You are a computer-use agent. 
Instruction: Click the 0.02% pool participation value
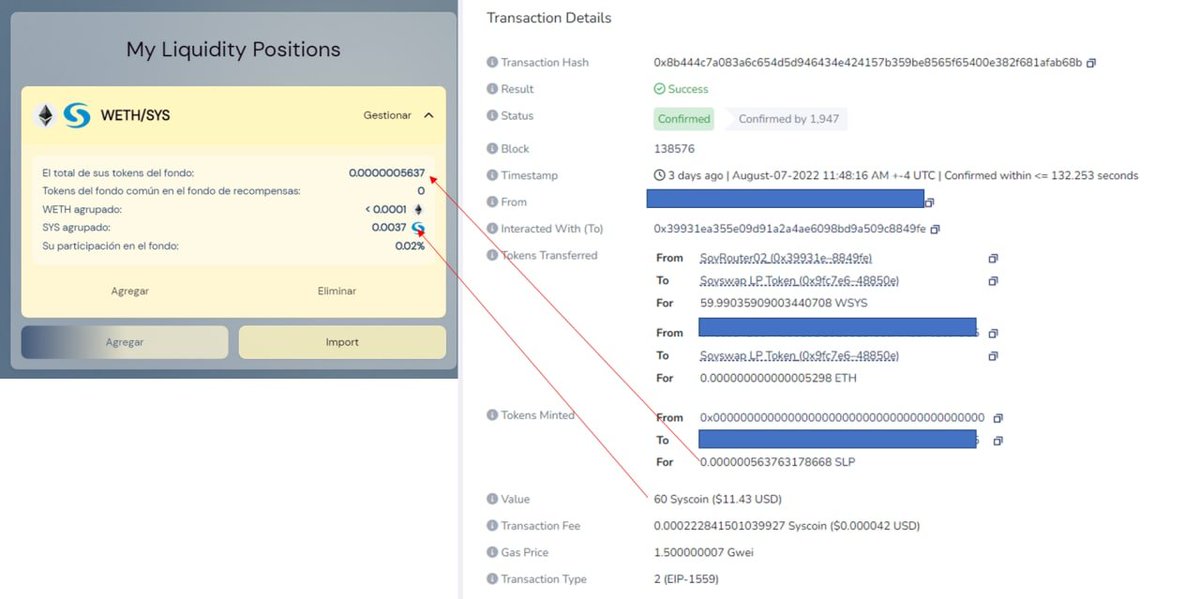(x=410, y=246)
